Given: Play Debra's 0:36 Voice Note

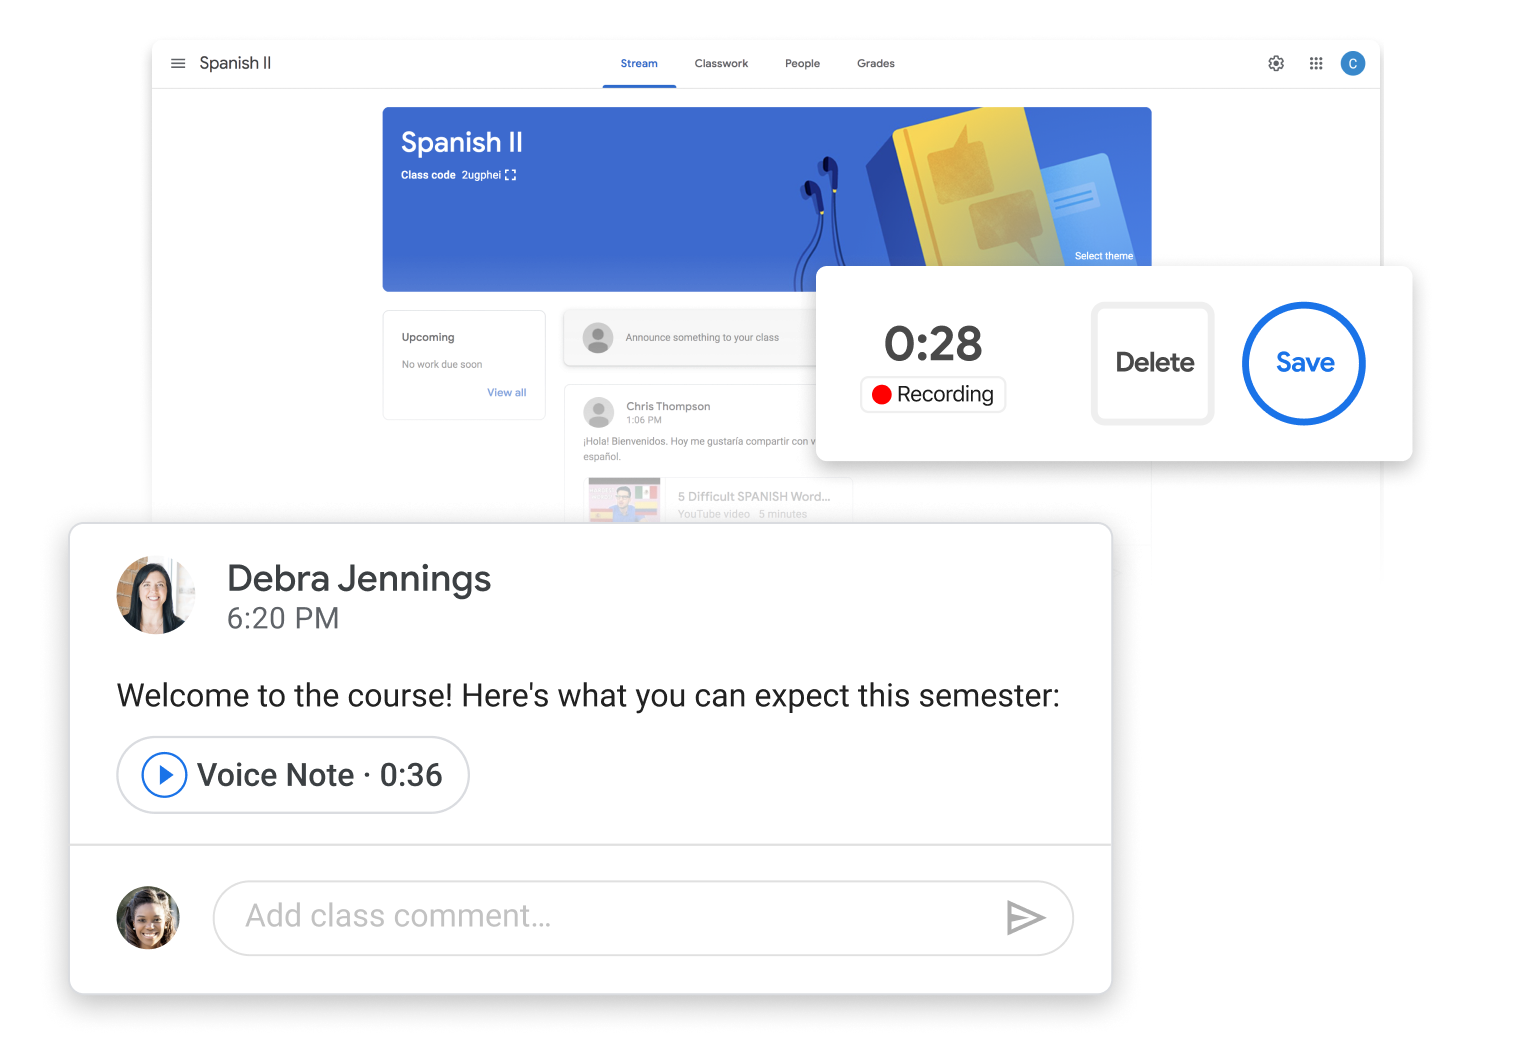Looking at the screenshot, I should 163,774.
